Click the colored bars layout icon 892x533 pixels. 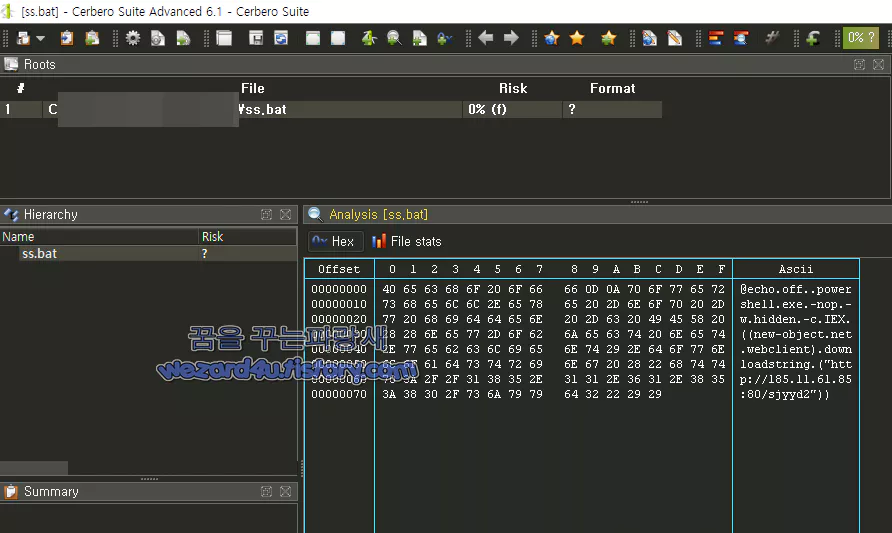(716, 38)
